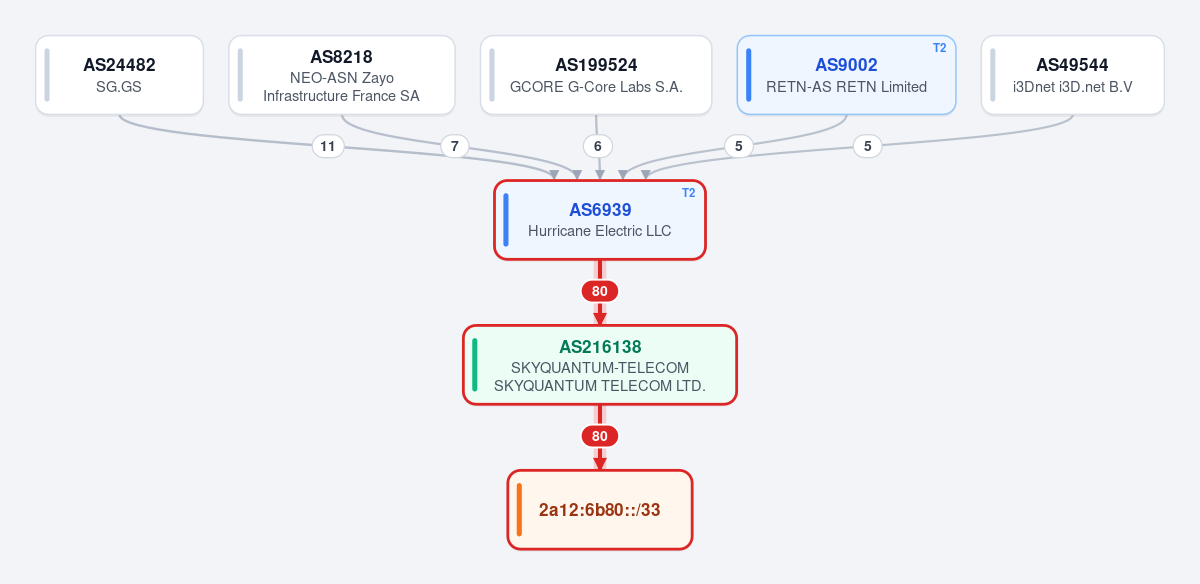Select the AS24482 SG.GS node
Viewport: 1200px width, 584px height.
(119, 75)
